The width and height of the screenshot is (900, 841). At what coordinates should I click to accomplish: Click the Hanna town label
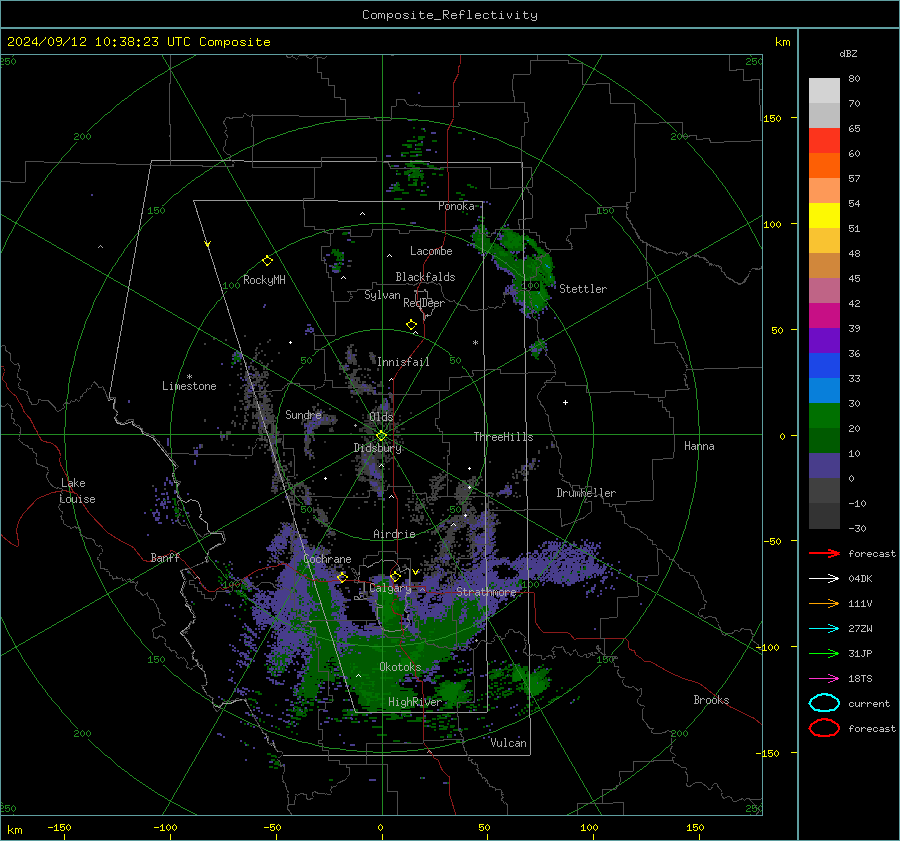tap(699, 446)
